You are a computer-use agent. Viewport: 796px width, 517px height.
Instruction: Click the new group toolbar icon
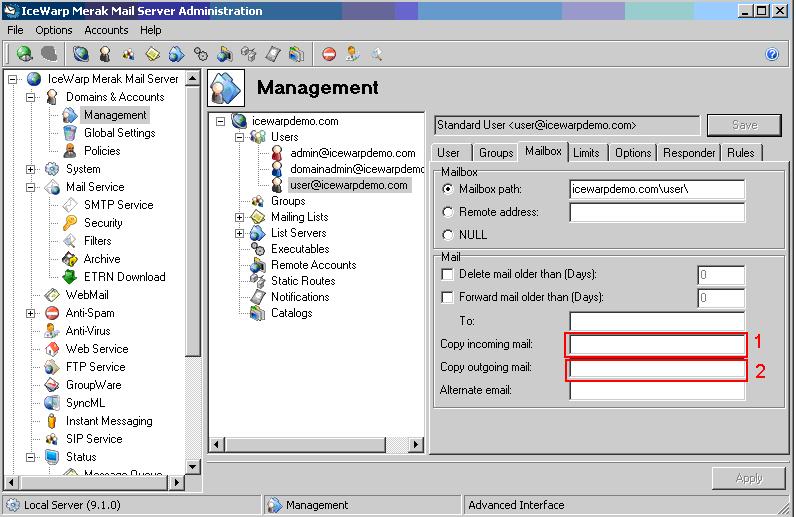click(128, 54)
